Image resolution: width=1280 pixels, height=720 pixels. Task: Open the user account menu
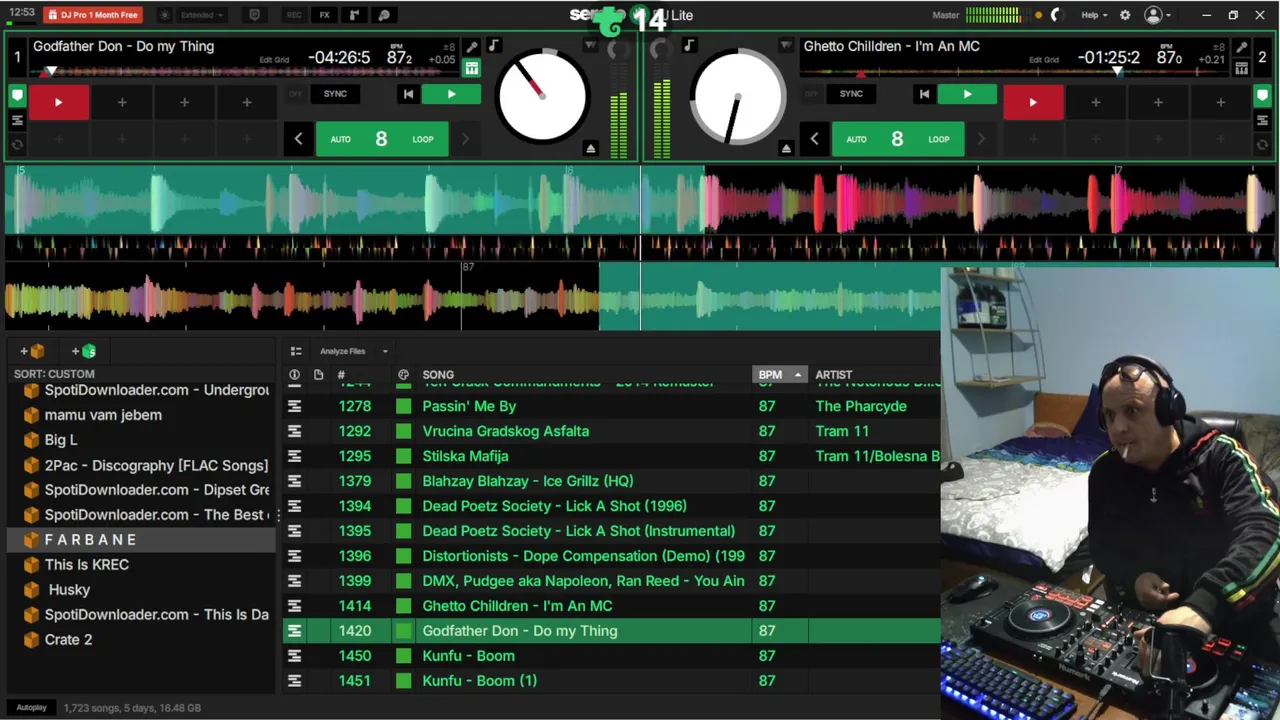coord(1158,15)
